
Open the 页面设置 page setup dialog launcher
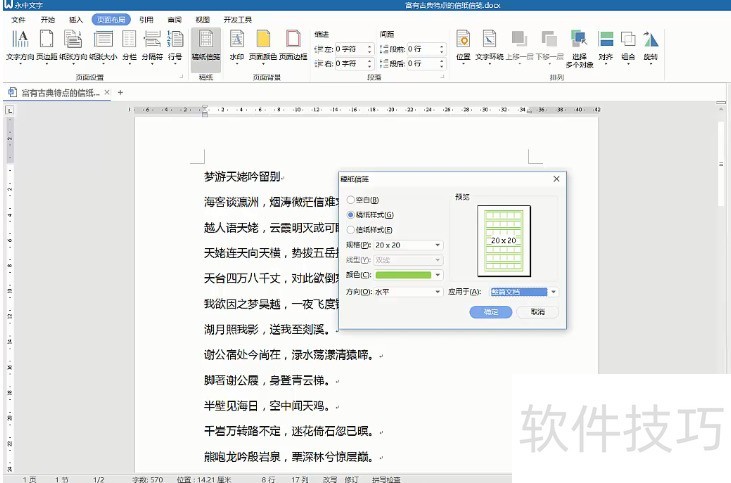[x=182, y=76]
